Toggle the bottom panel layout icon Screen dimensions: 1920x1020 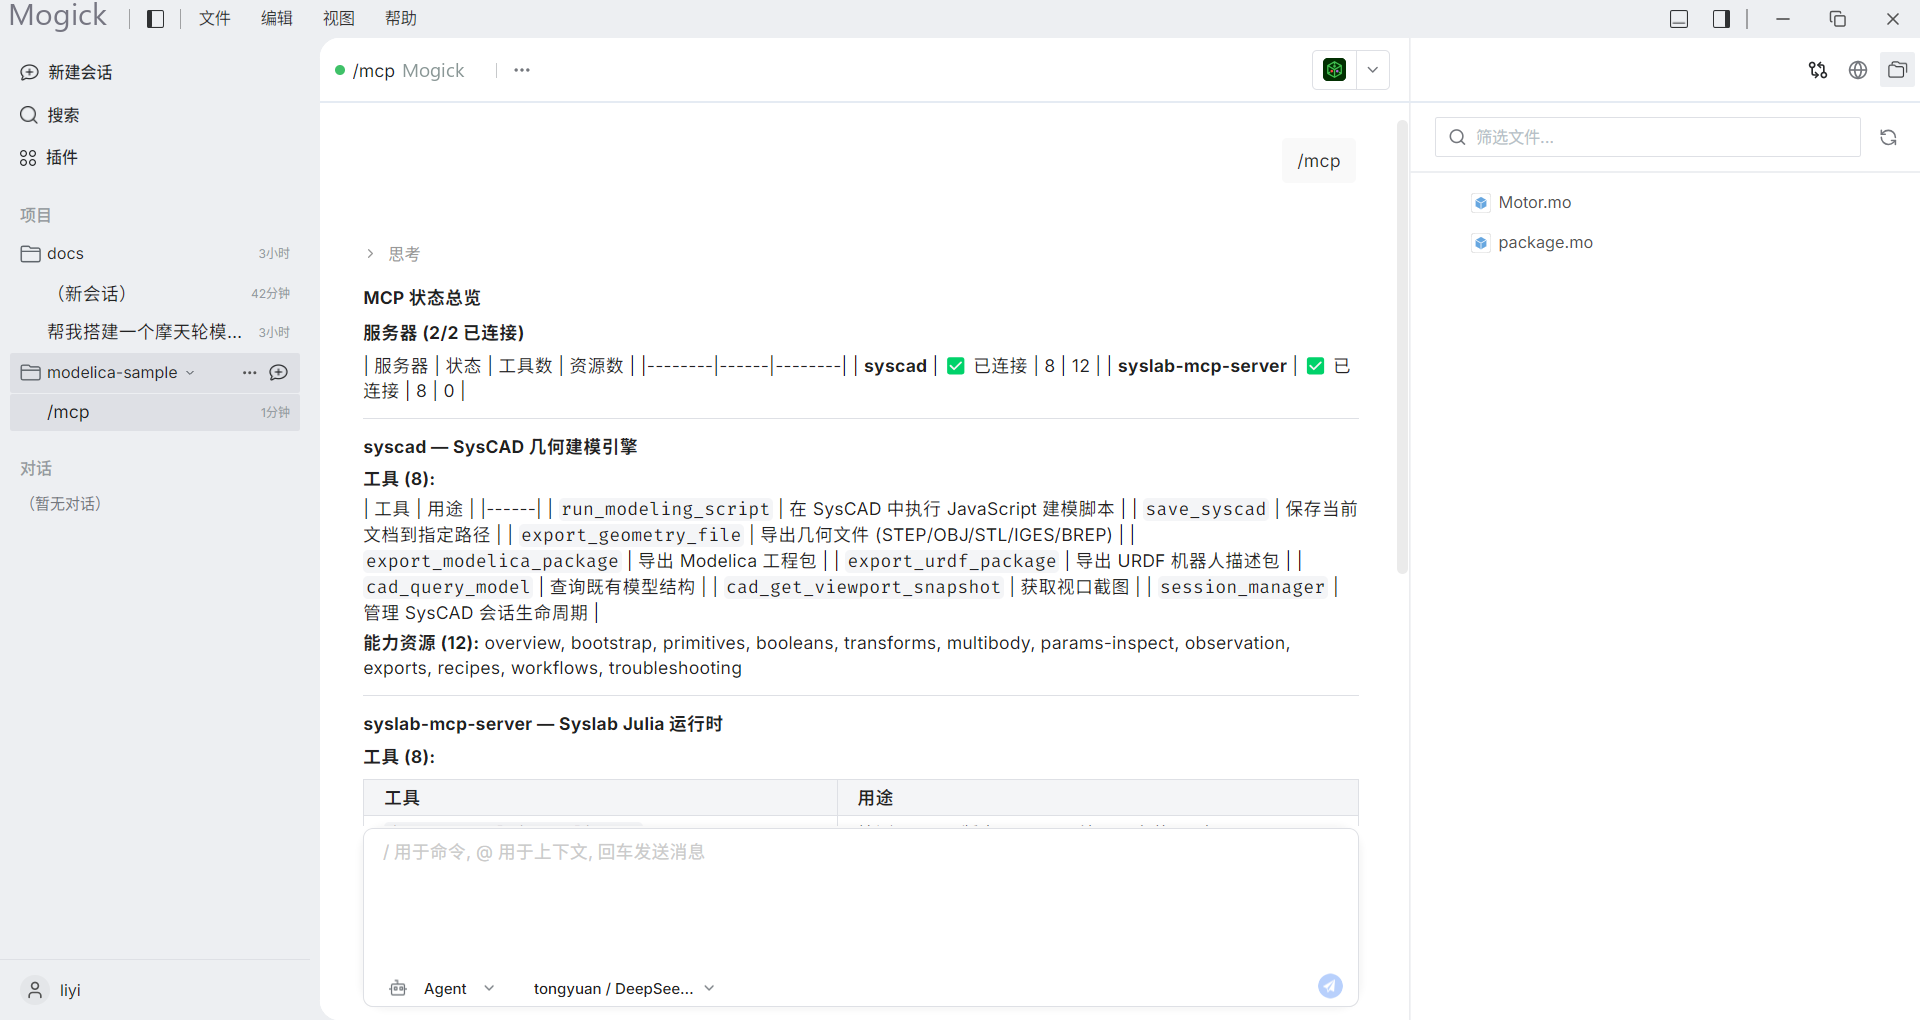click(x=1679, y=19)
